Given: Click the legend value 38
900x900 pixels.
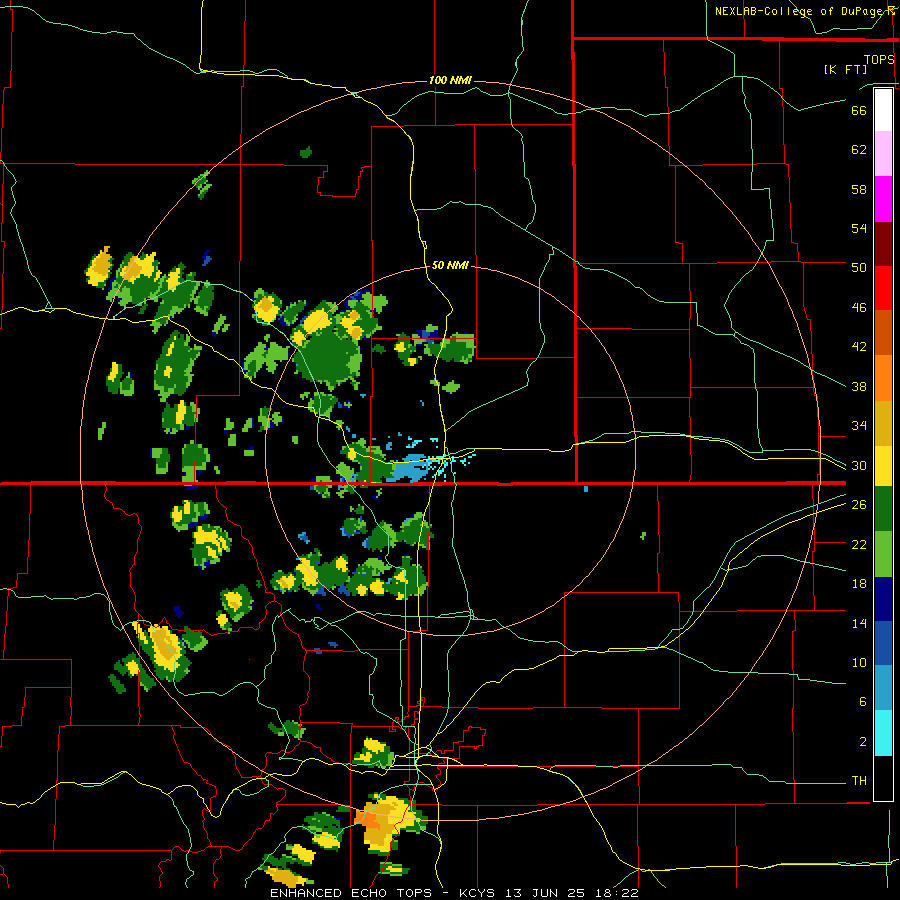Looking at the screenshot, I should click(859, 386).
